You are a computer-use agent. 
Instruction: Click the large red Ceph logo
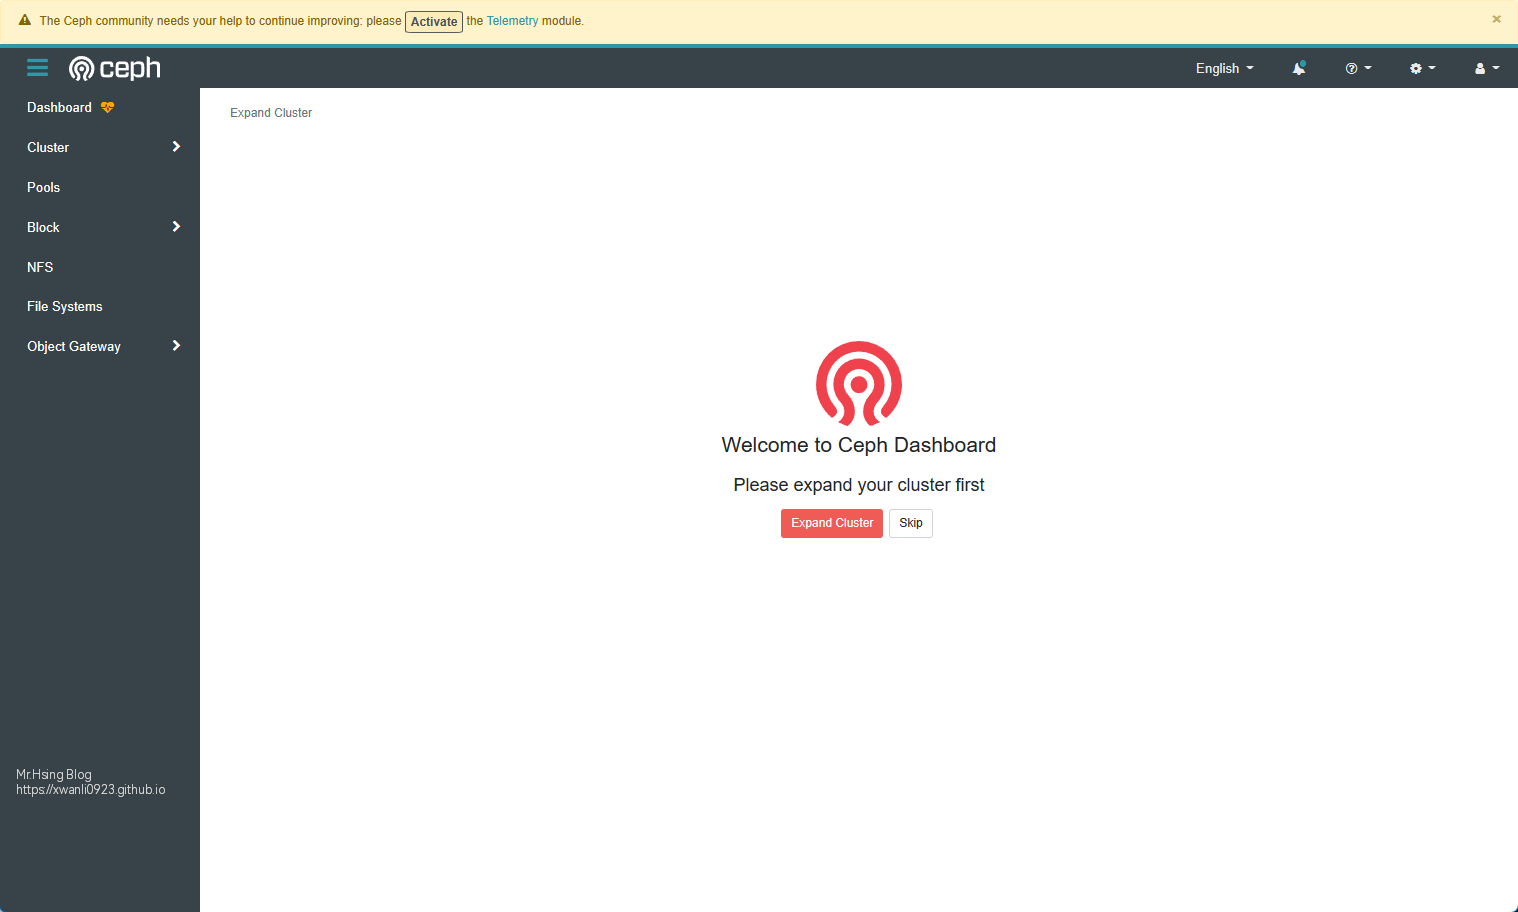(x=859, y=384)
